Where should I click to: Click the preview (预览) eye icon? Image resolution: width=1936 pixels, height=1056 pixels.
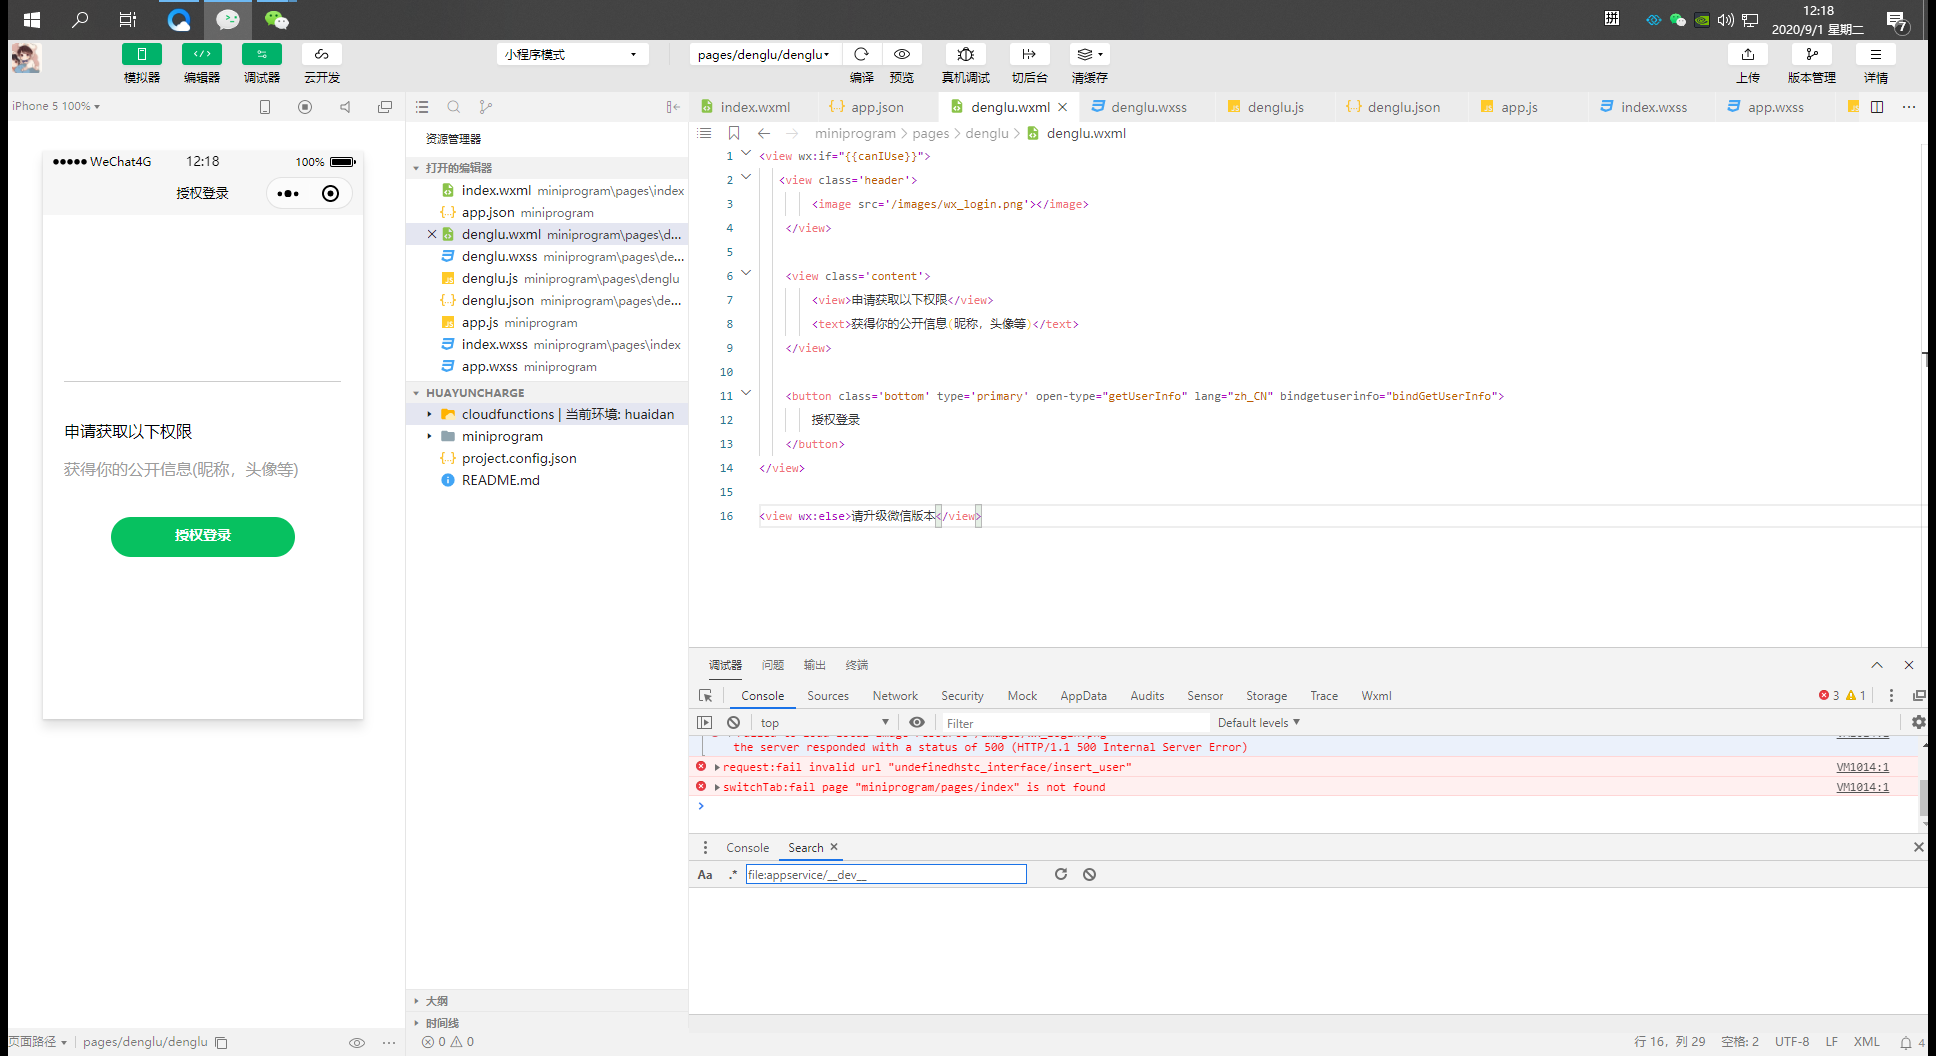[x=902, y=54]
